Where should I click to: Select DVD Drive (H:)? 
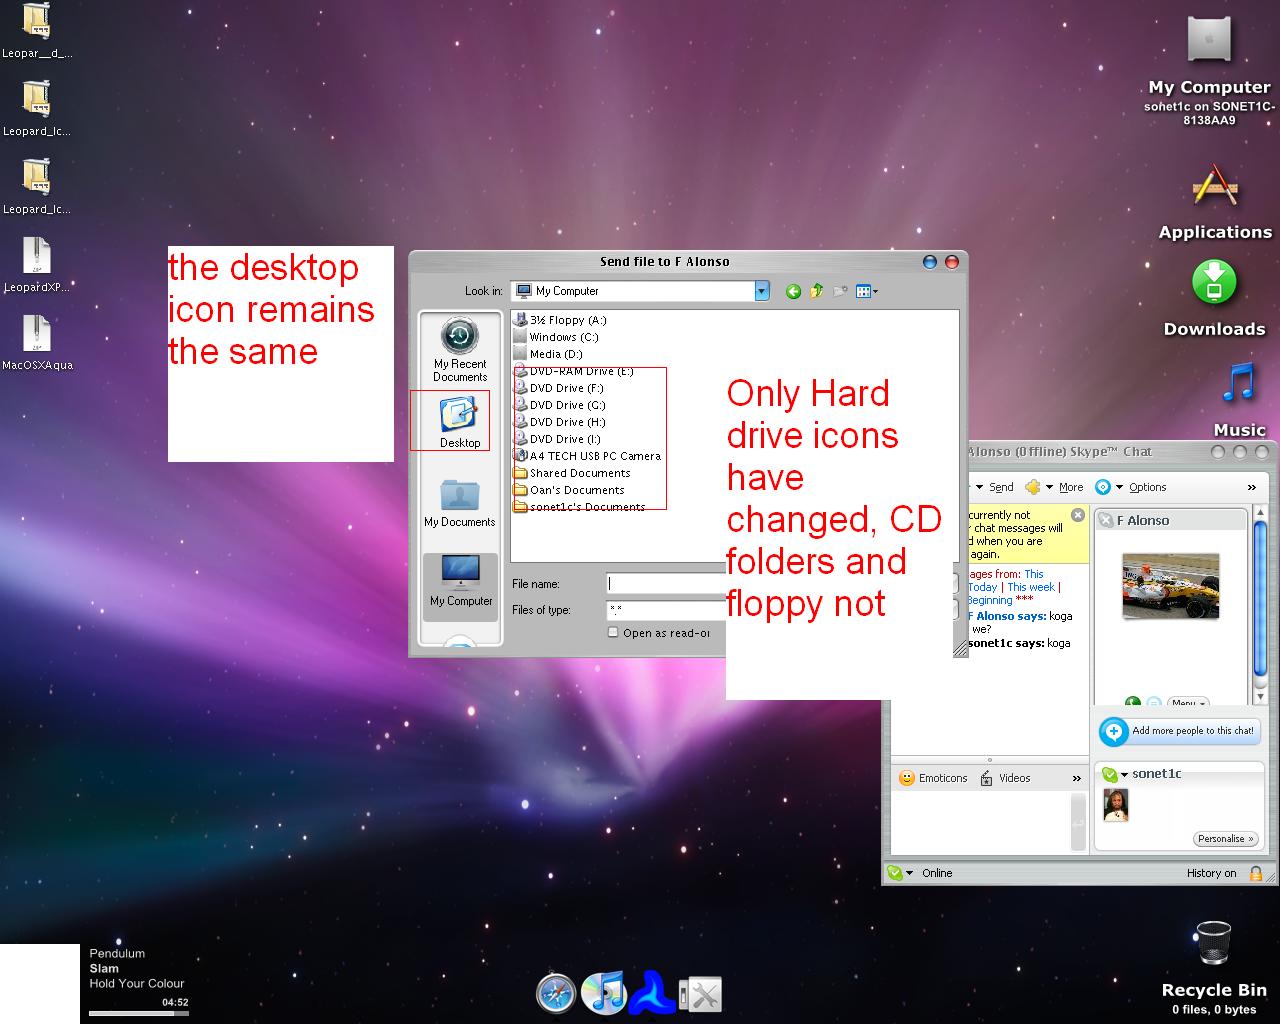tap(560, 422)
